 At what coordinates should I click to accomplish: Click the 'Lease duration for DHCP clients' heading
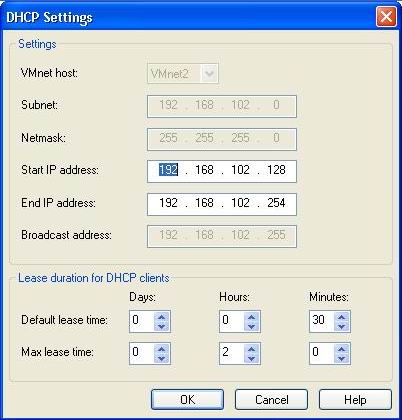click(x=94, y=278)
